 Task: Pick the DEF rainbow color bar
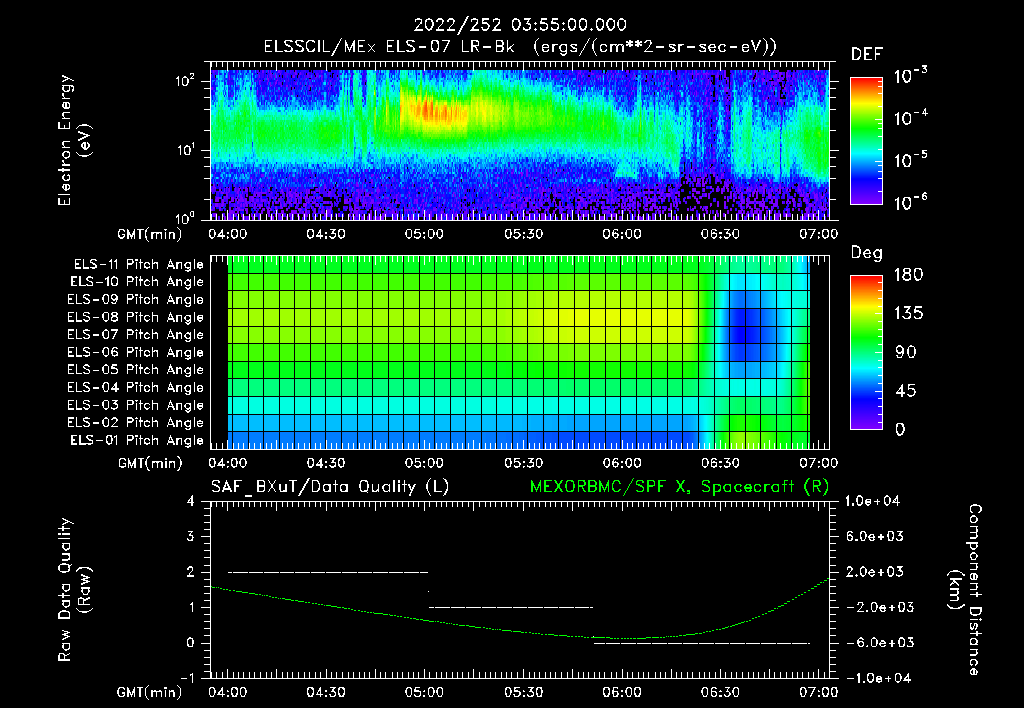[866, 140]
